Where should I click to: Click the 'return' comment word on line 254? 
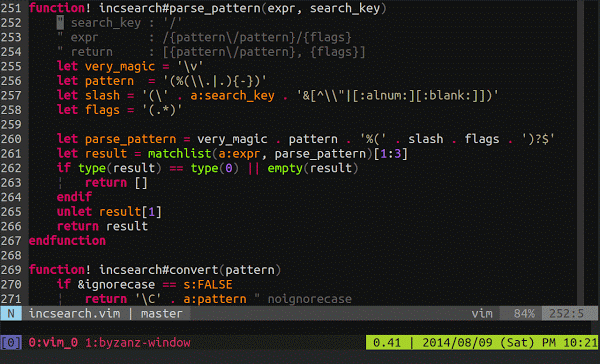coord(92,52)
